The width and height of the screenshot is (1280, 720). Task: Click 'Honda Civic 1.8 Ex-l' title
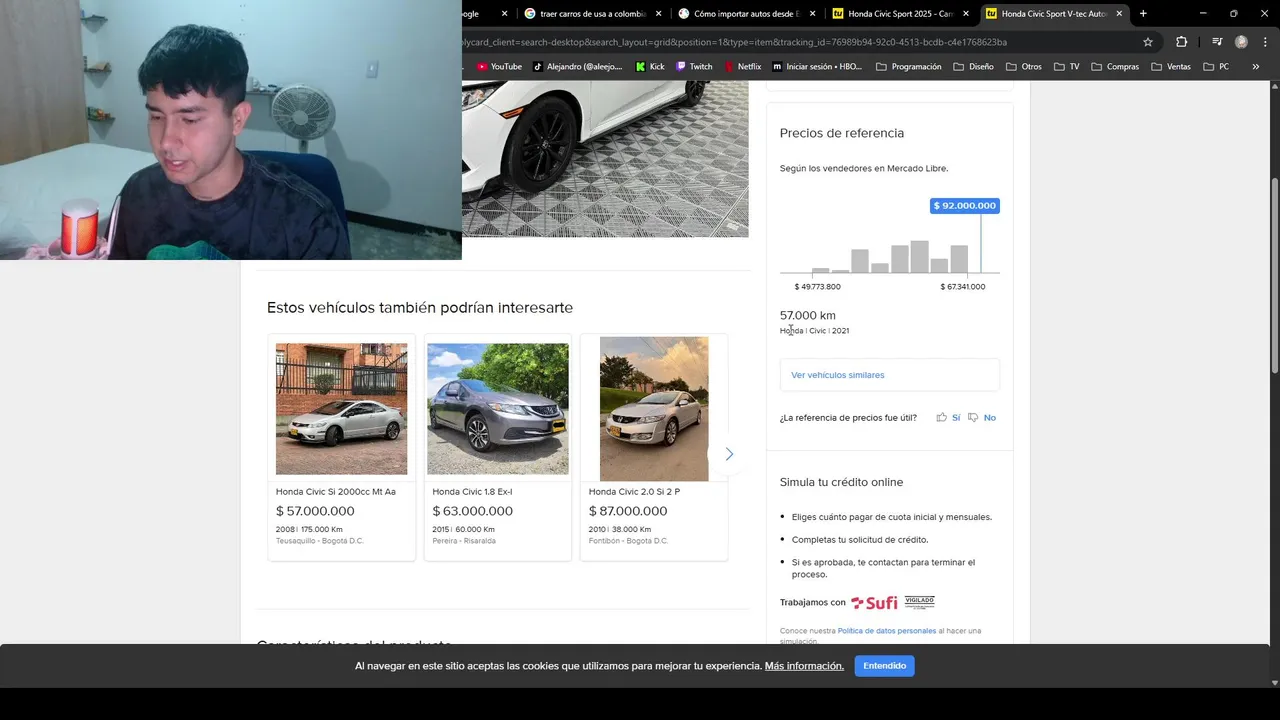[472, 492]
